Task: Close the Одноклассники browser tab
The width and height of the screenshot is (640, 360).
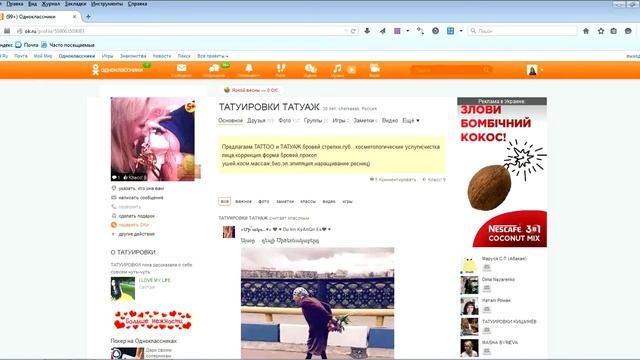Action: 74,17
